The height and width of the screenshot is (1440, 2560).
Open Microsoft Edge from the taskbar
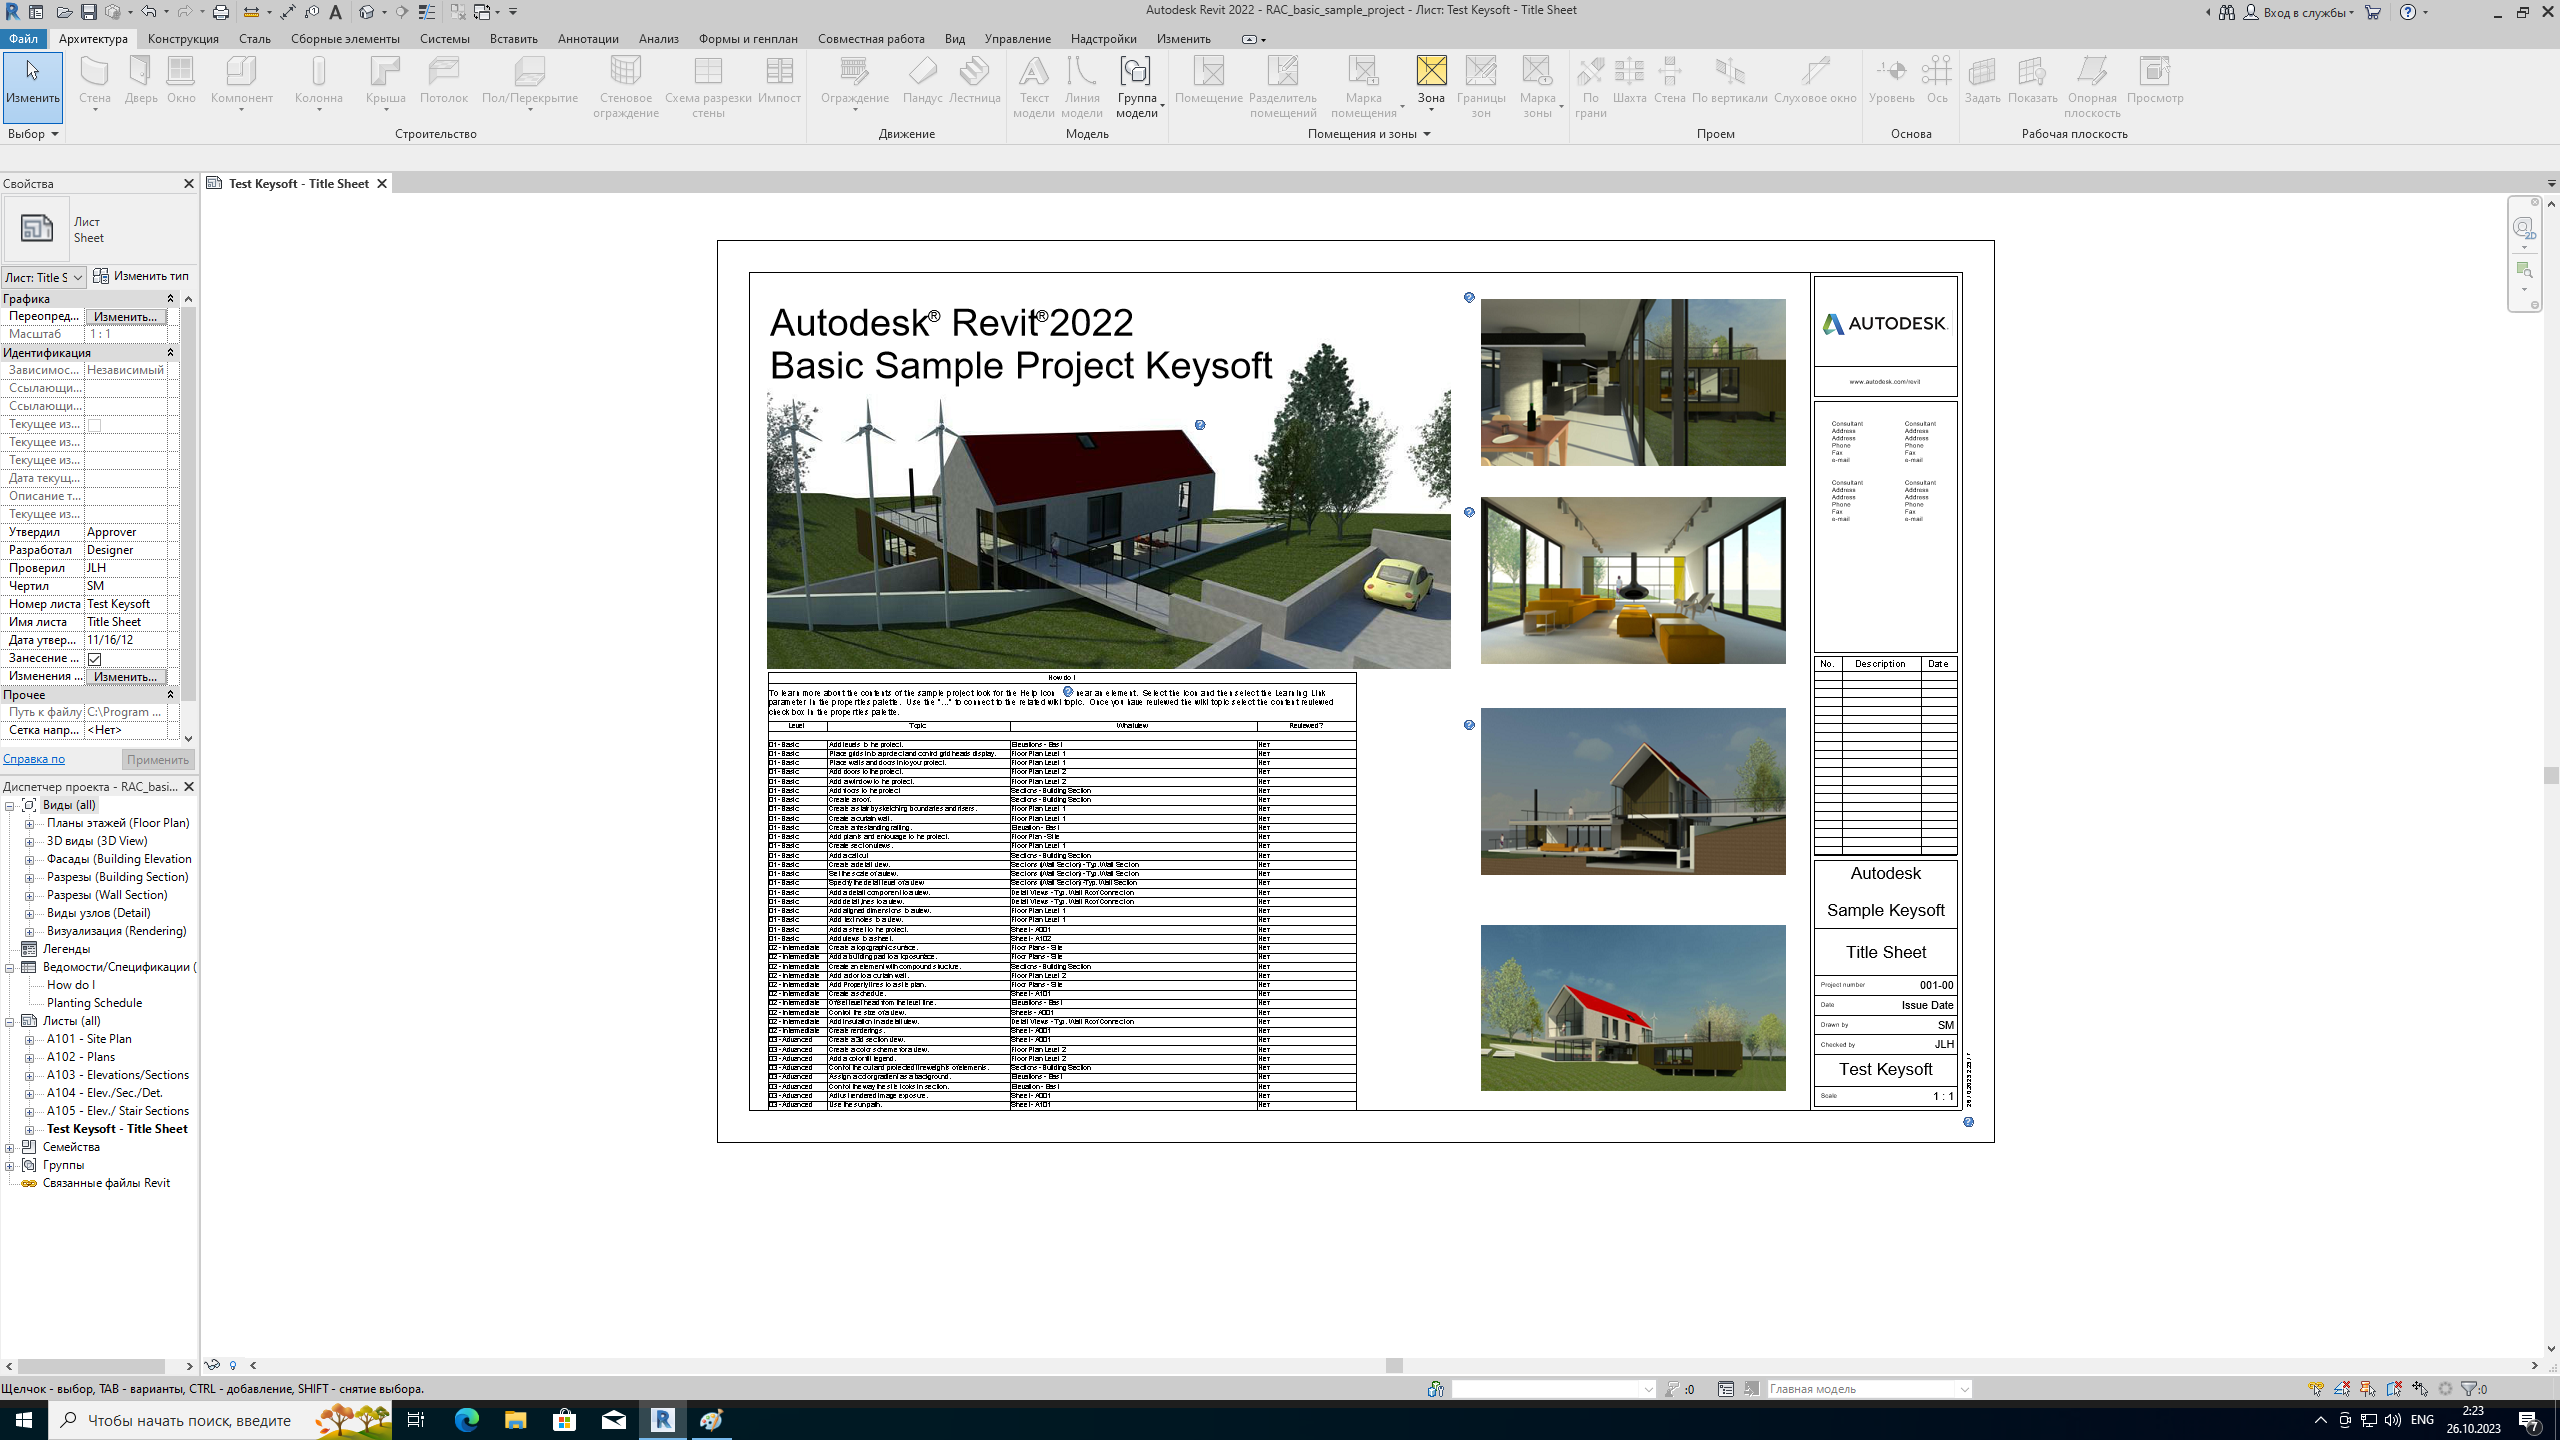pyautogui.click(x=467, y=1420)
